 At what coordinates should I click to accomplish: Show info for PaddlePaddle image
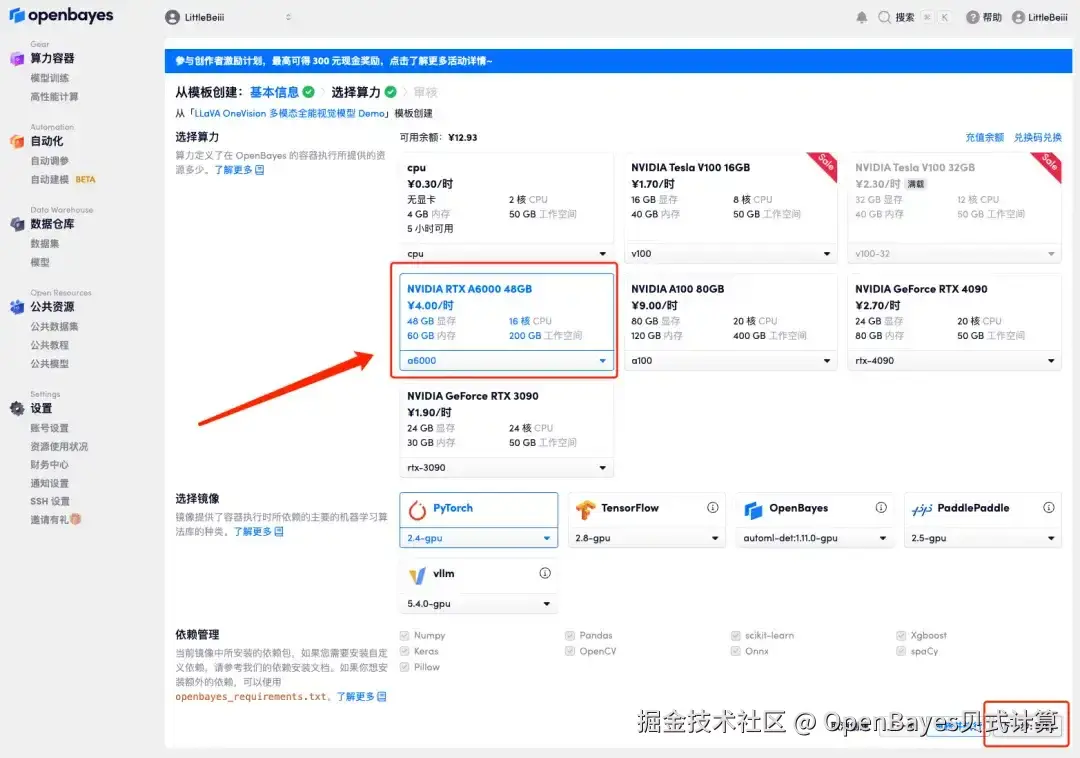point(1048,507)
